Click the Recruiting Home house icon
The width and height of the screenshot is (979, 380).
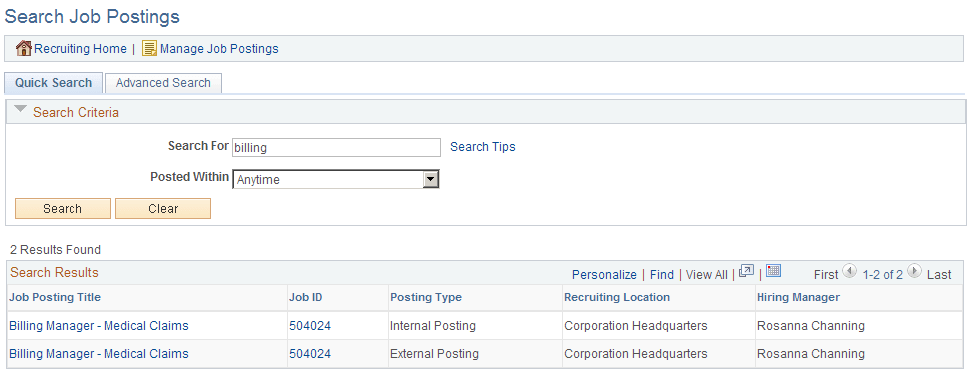(24, 48)
